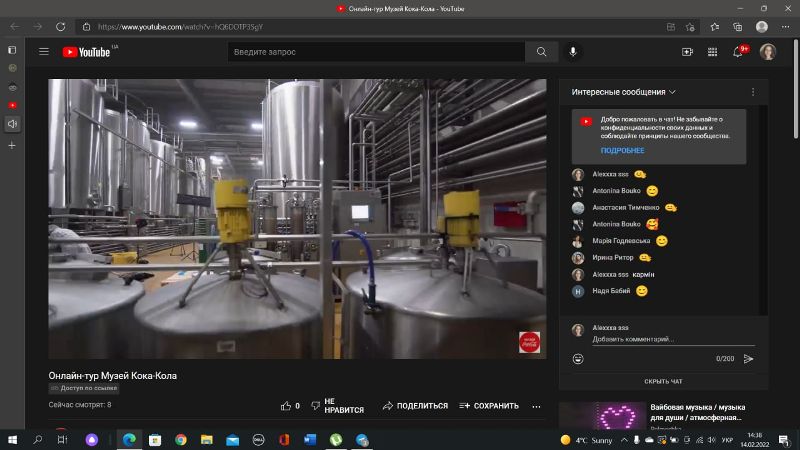Like the video with thumbs-up
800x450 pixels.
(286, 406)
